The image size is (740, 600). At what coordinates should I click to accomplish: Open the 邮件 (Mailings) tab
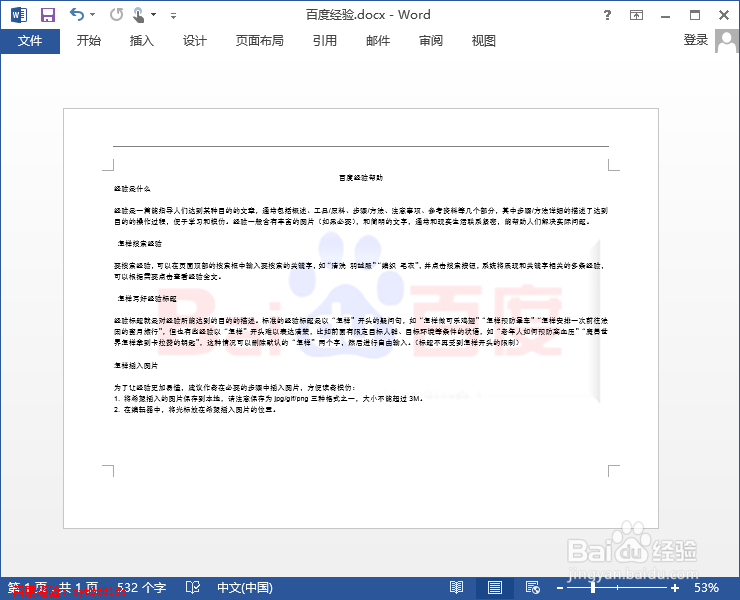coord(378,41)
